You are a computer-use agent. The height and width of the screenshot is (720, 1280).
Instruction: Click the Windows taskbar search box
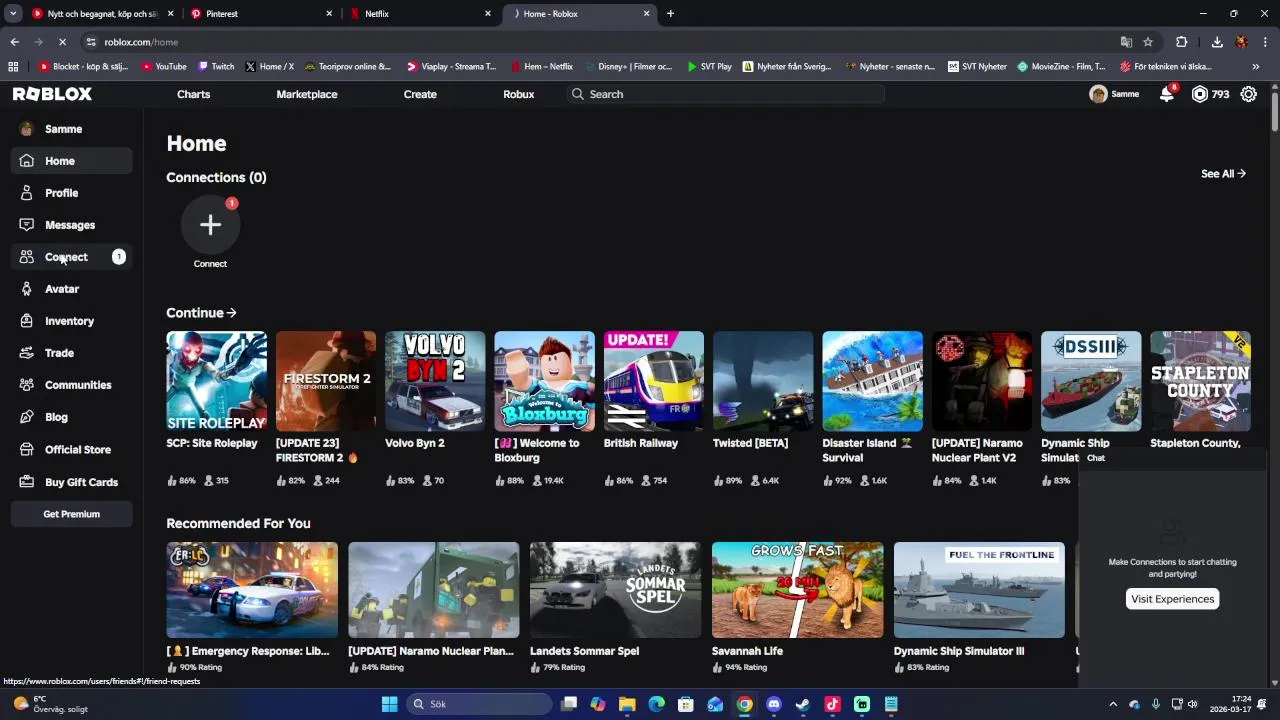(x=479, y=704)
